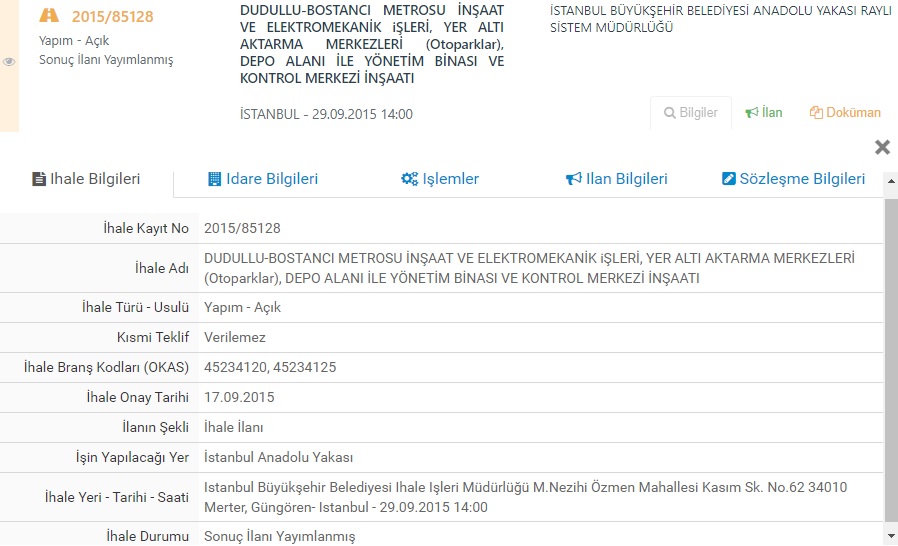Toggle the eye icon on the tender row

pyautogui.click(x=9, y=61)
